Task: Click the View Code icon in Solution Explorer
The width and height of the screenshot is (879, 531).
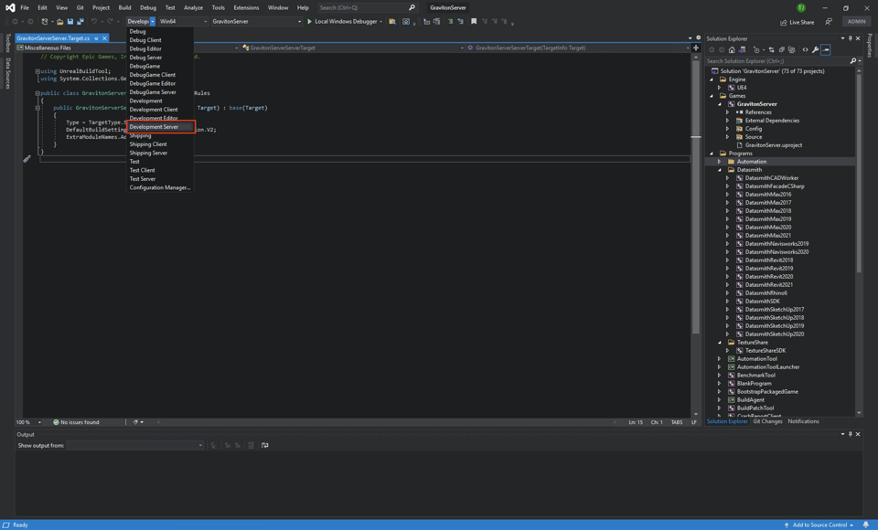Action: [x=806, y=50]
